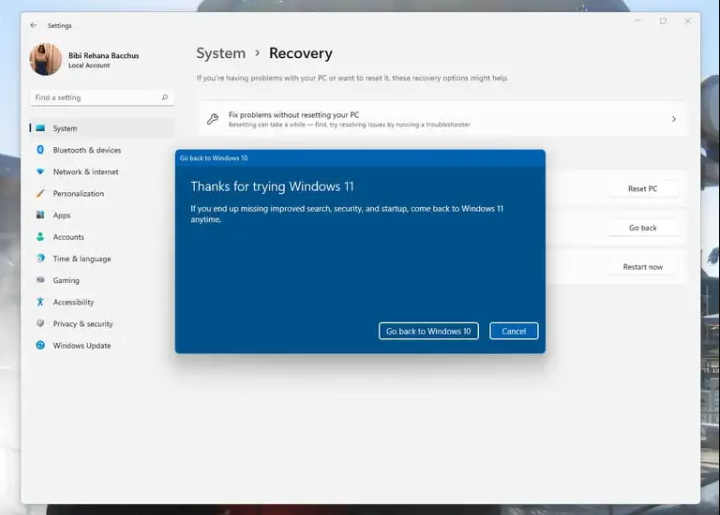Open Bluetooth & devices label
The image size is (720, 515).
[x=87, y=150]
